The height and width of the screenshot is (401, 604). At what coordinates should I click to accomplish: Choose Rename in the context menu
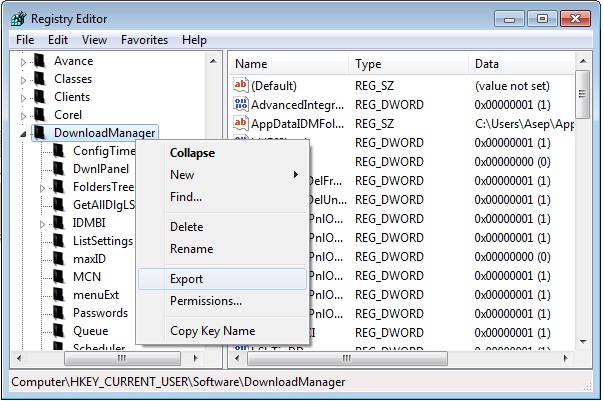223,248
